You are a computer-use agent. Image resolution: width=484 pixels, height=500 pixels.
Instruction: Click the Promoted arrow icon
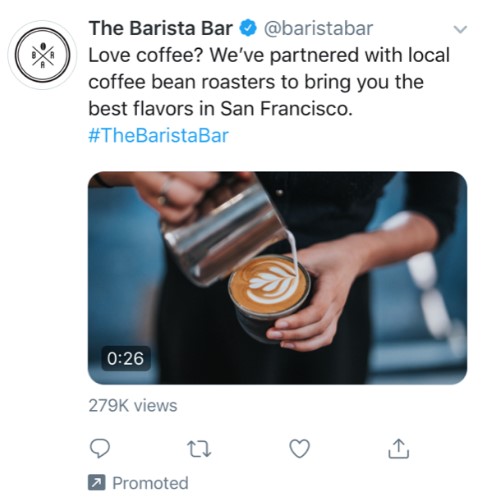pos(97,482)
